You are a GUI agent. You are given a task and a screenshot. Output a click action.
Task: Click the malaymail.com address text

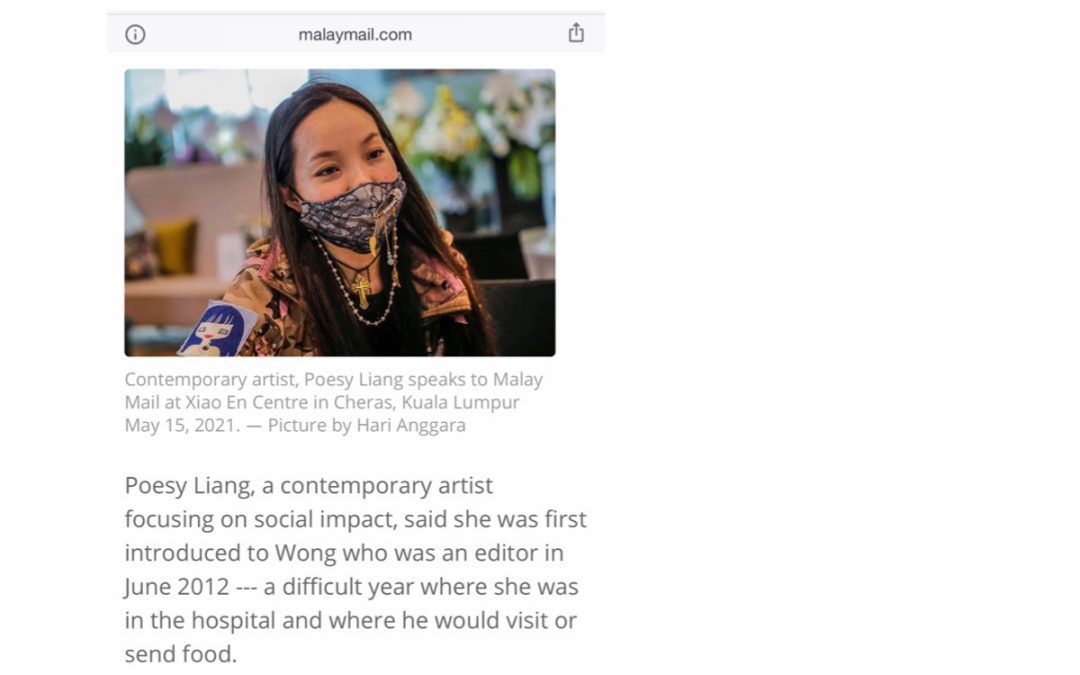pyautogui.click(x=355, y=34)
